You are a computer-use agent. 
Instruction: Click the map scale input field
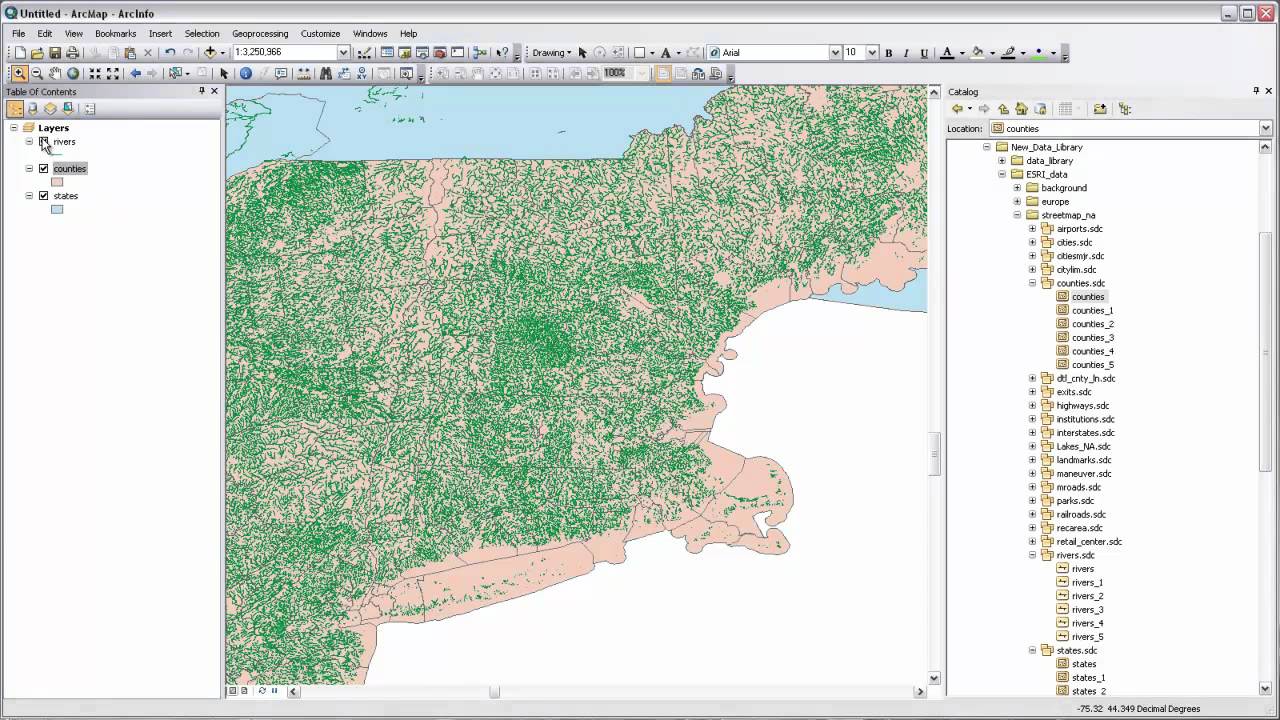click(285, 52)
